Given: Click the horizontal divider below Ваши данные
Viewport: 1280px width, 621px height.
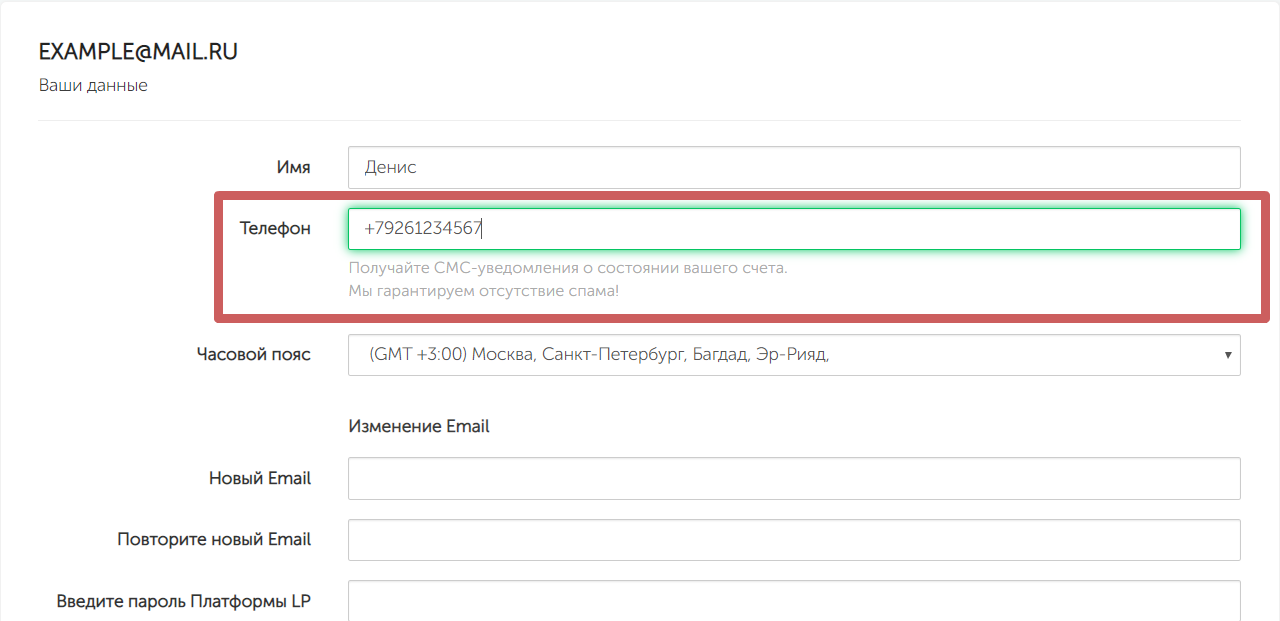Looking at the screenshot, I should (x=639, y=121).
